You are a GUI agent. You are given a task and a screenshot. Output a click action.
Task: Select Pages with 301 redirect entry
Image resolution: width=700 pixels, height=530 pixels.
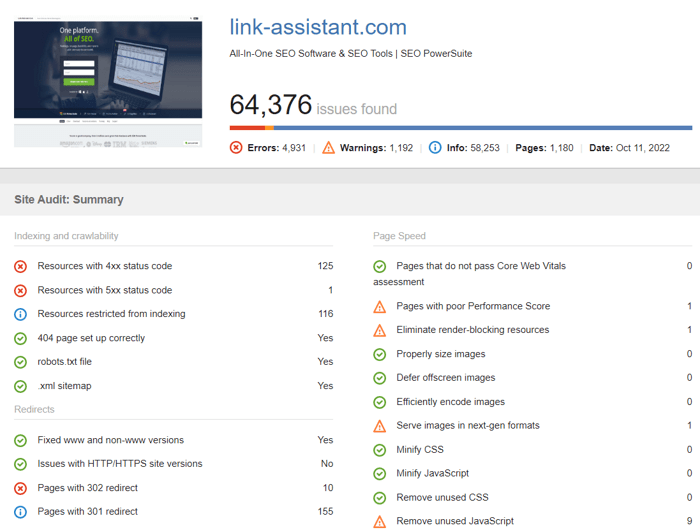click(x=87, y=512)
